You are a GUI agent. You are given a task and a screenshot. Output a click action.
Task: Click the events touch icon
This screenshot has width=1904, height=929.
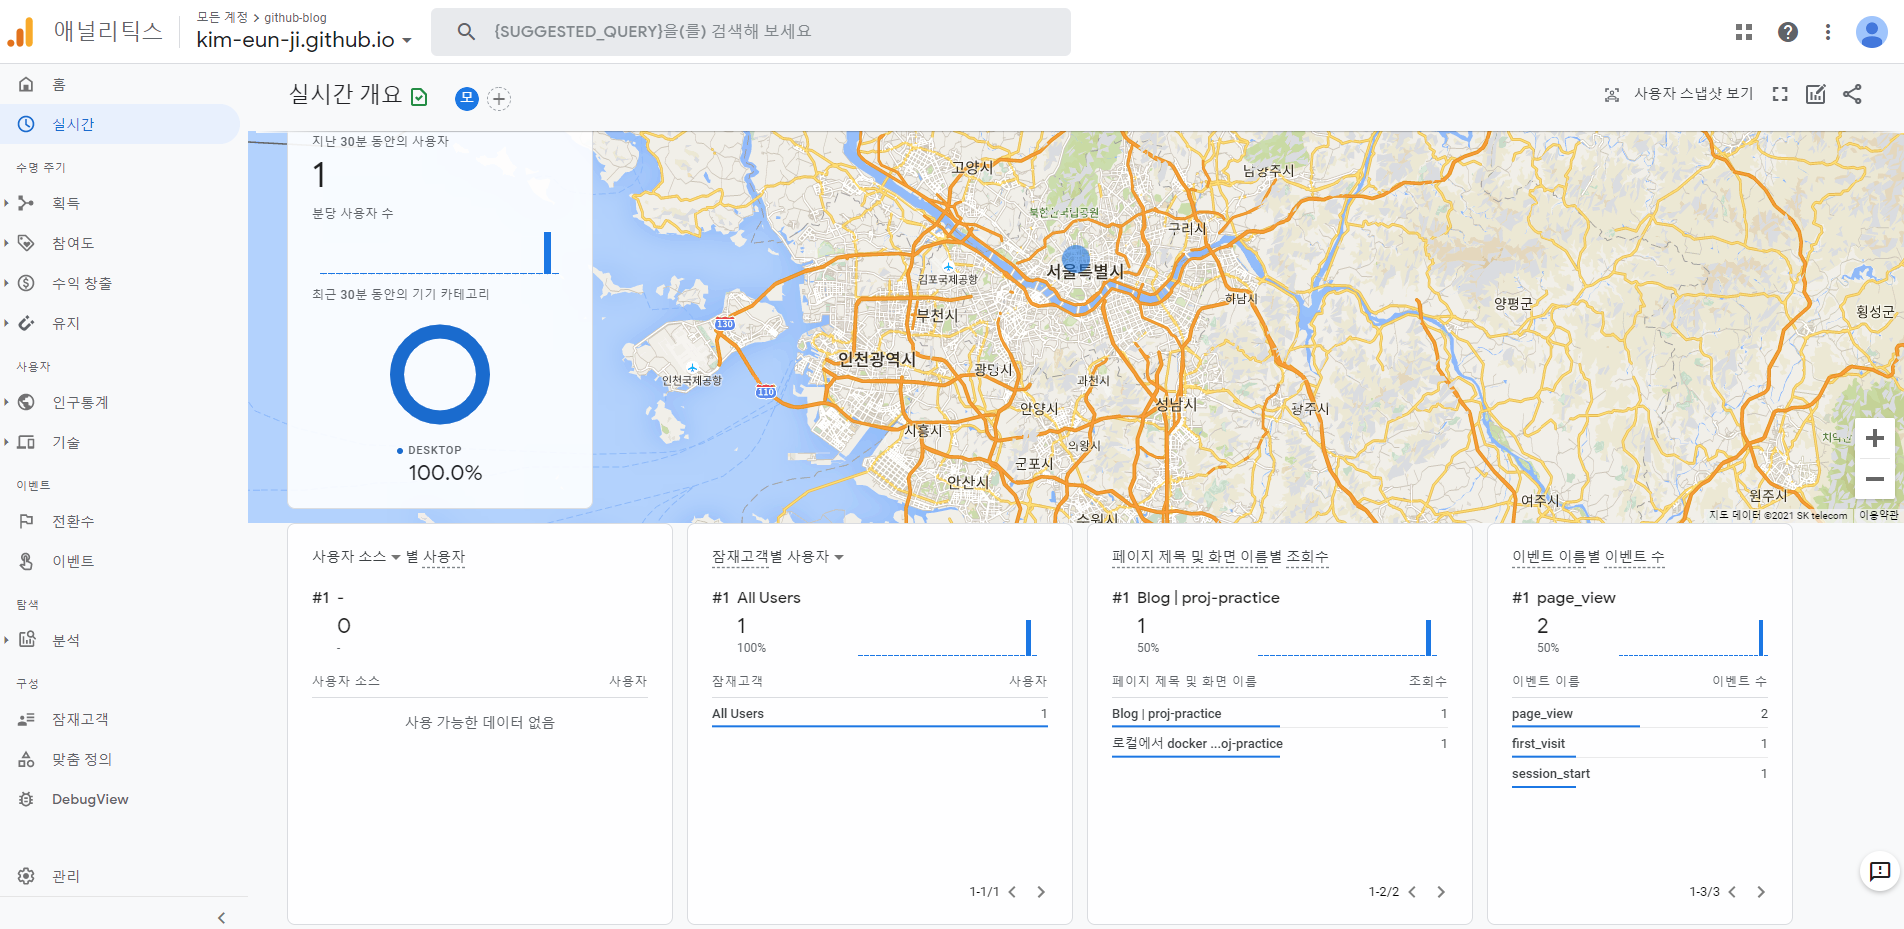coord(27,561)
